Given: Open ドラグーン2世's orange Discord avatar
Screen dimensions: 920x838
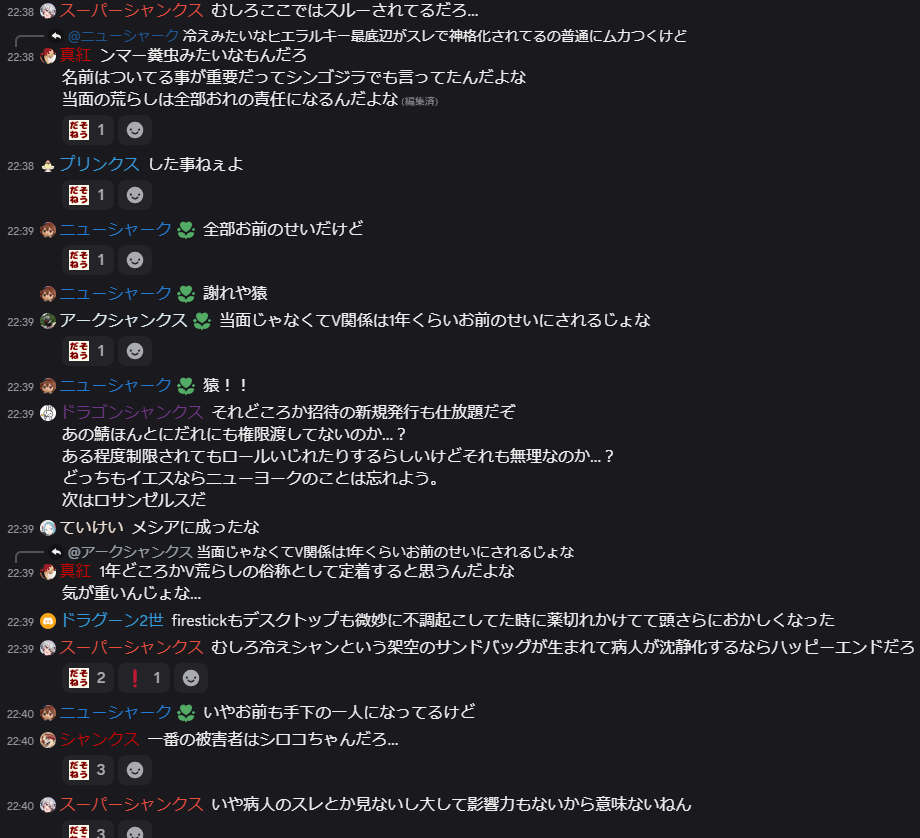Looking at the screenshot, I should click(48, 621).
